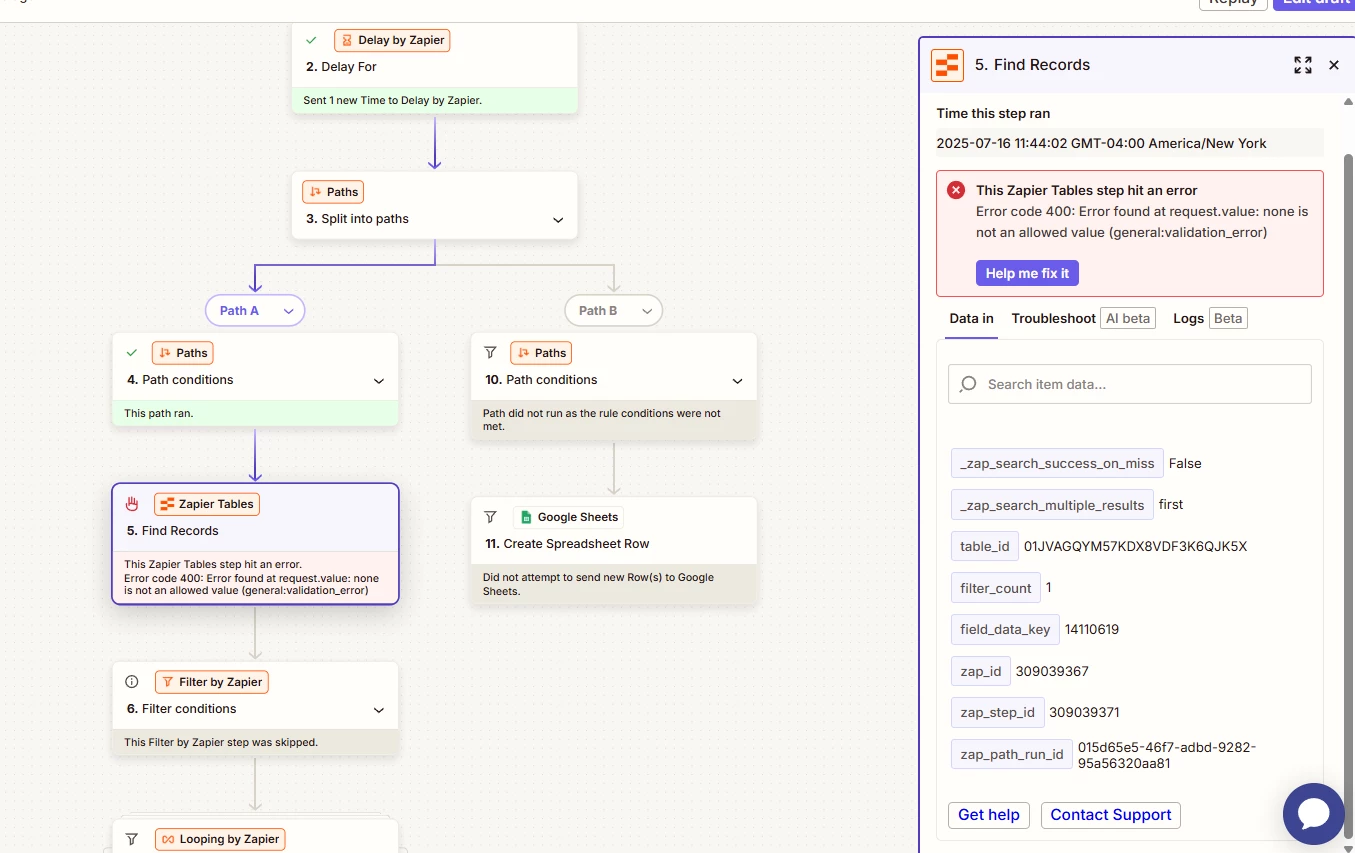
Task: Click the 'This path ran.' status text
Action: point(159,413)
